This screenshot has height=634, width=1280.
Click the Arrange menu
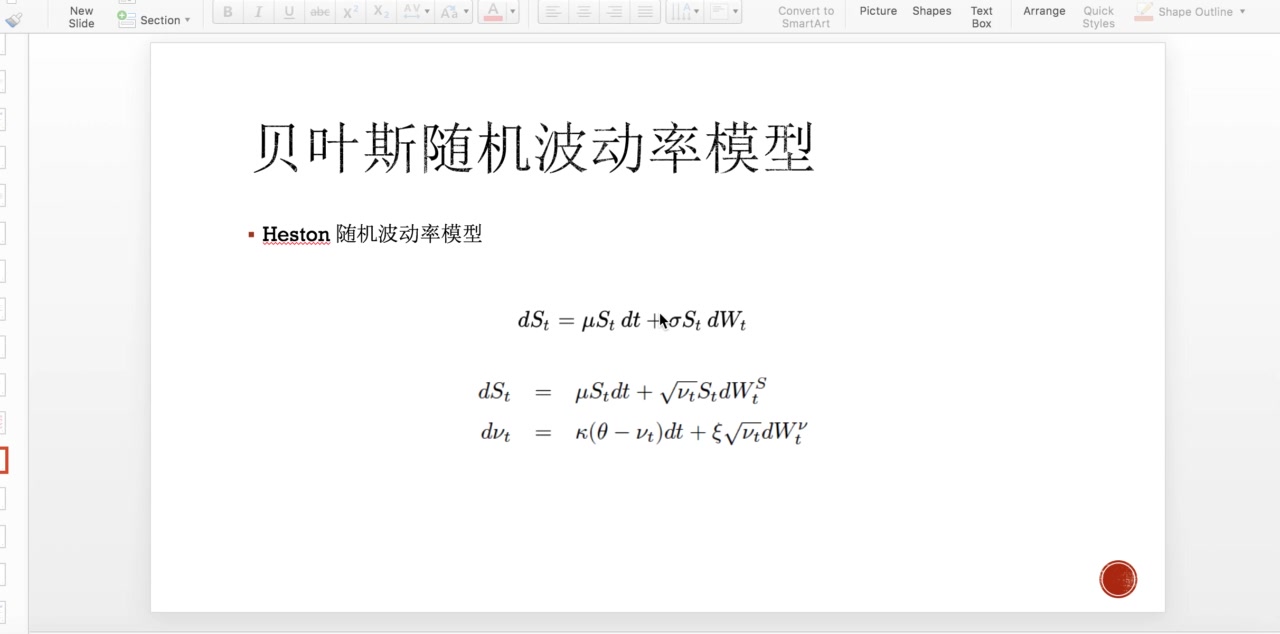1044,11
